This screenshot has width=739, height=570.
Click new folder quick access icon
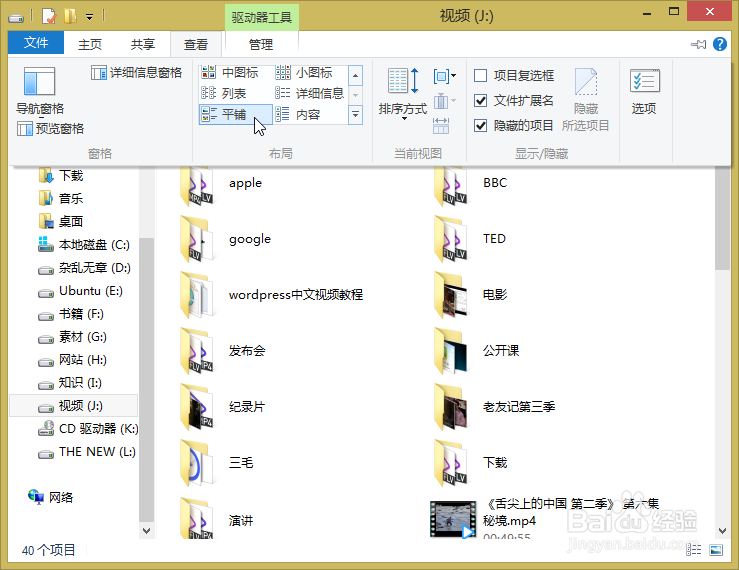(70, 17)
